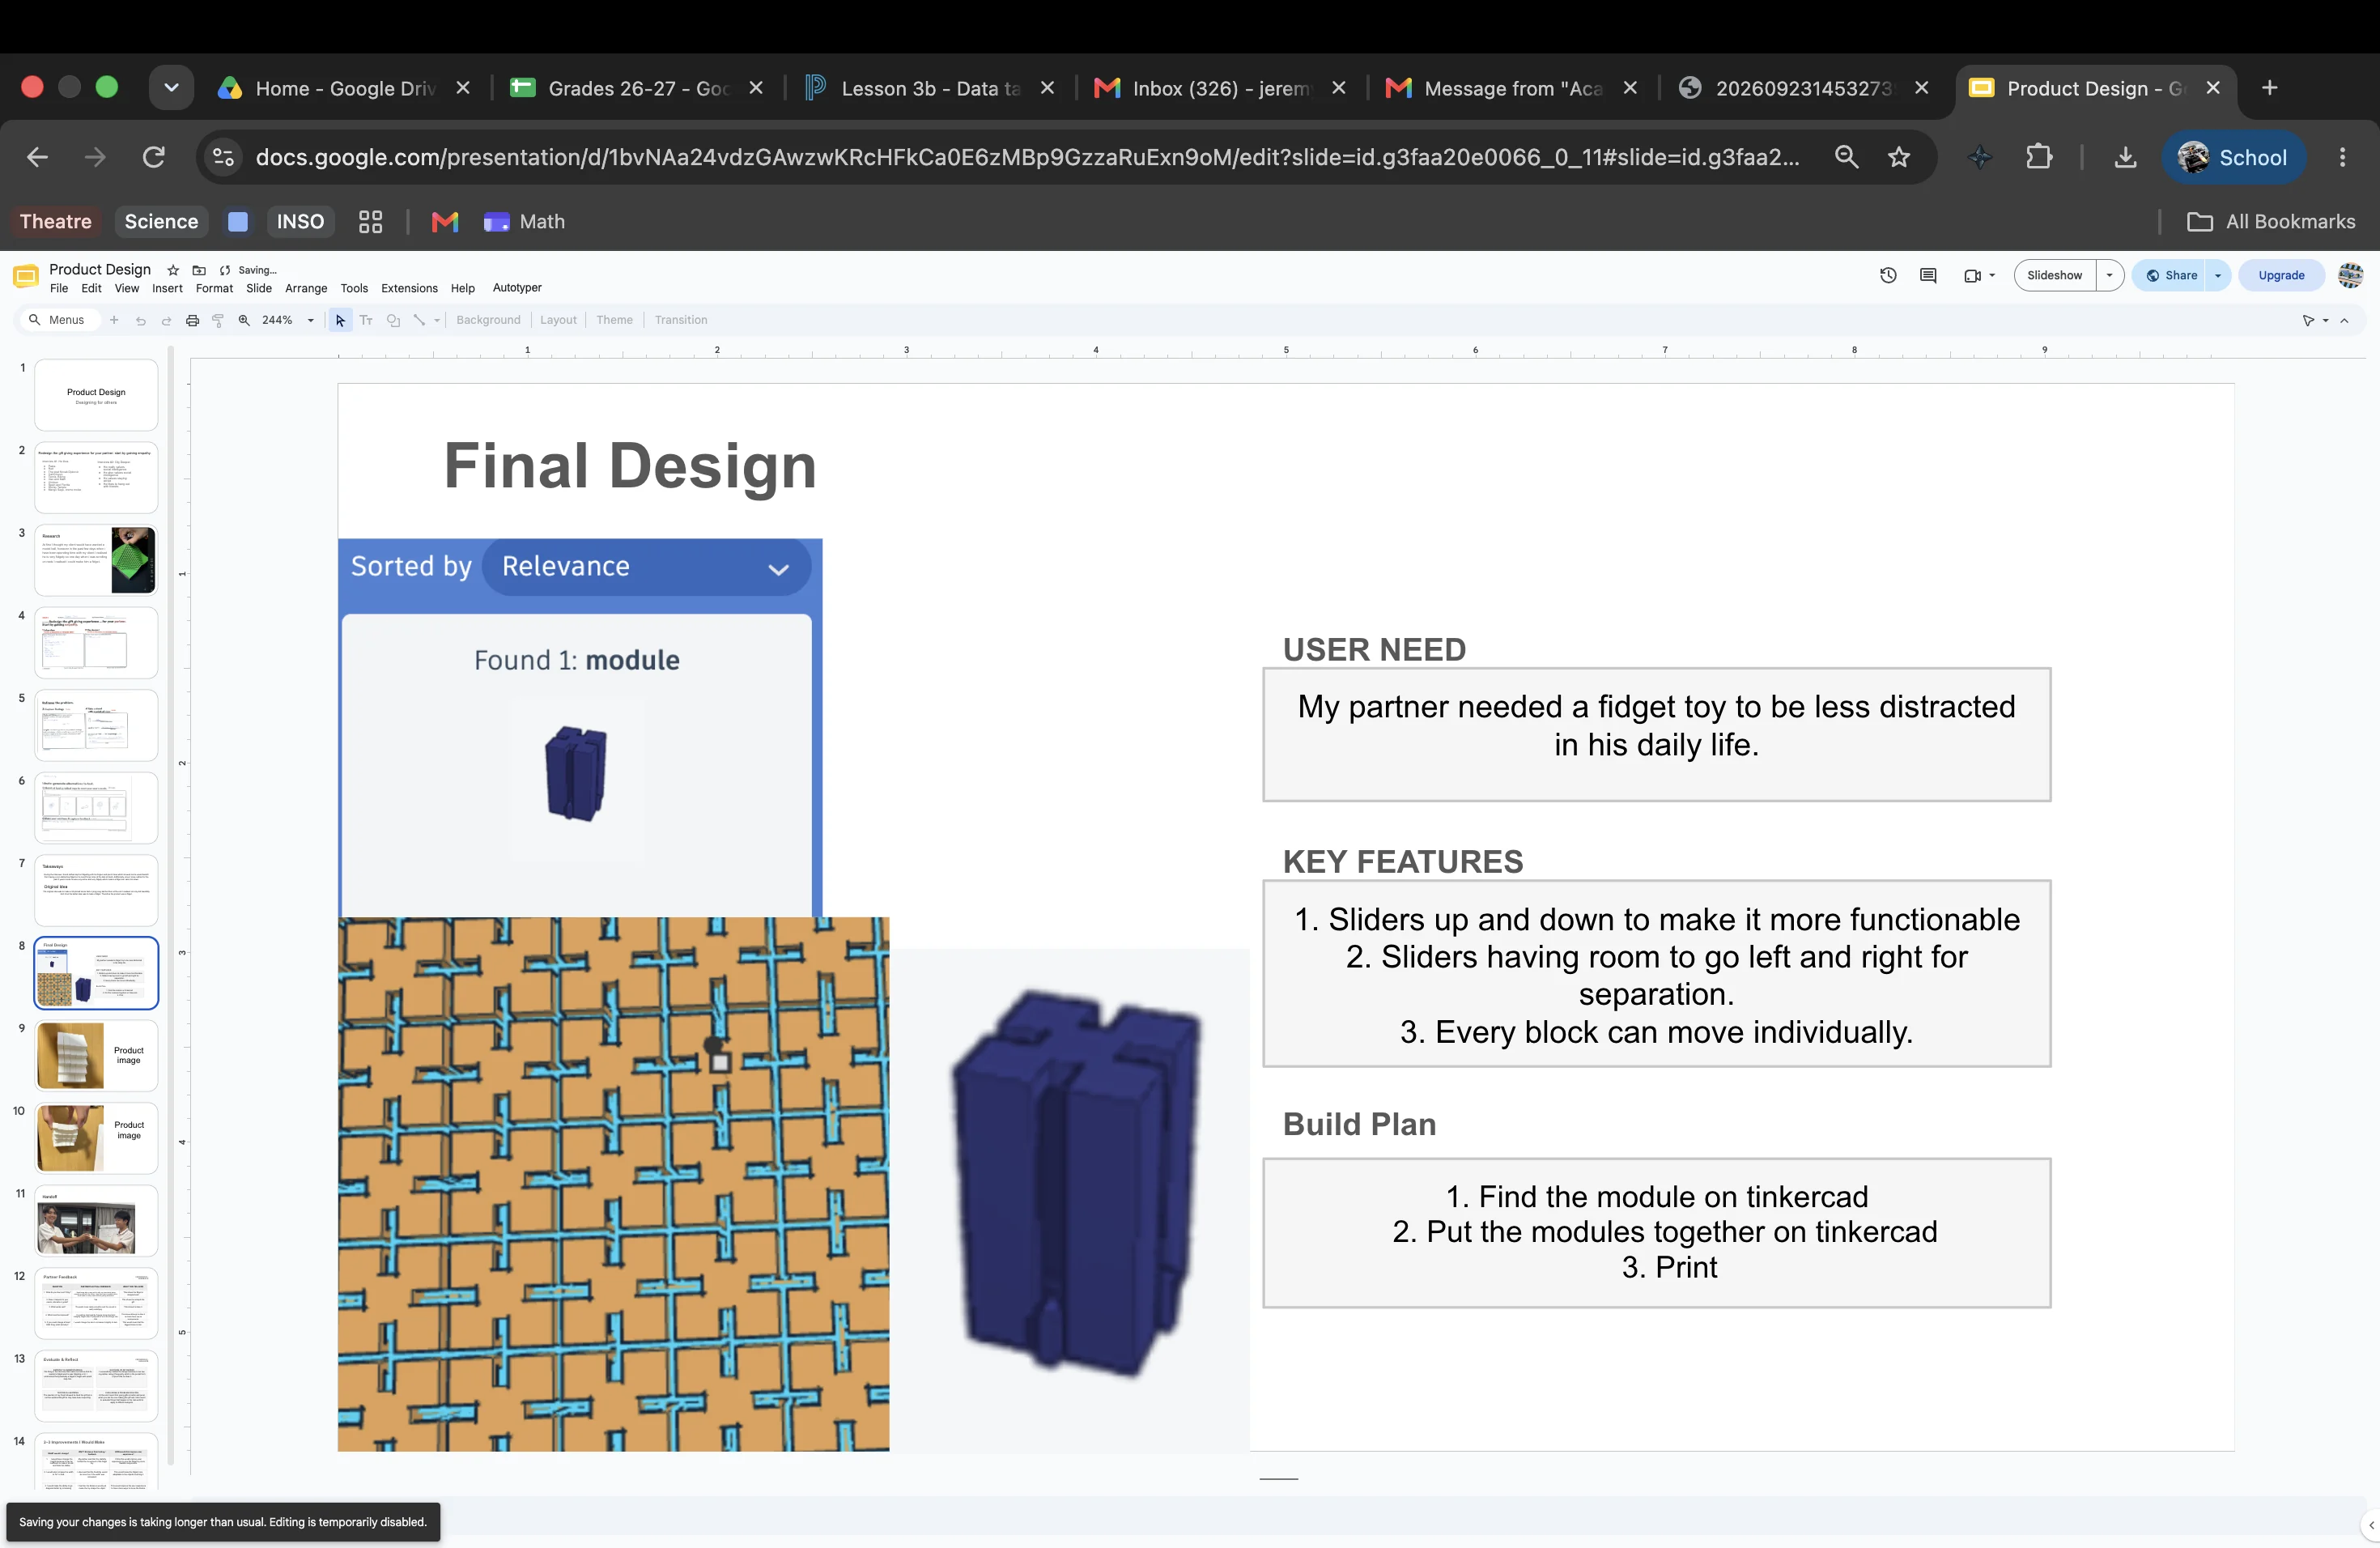Click the Upgrade button

(2281, 275)
